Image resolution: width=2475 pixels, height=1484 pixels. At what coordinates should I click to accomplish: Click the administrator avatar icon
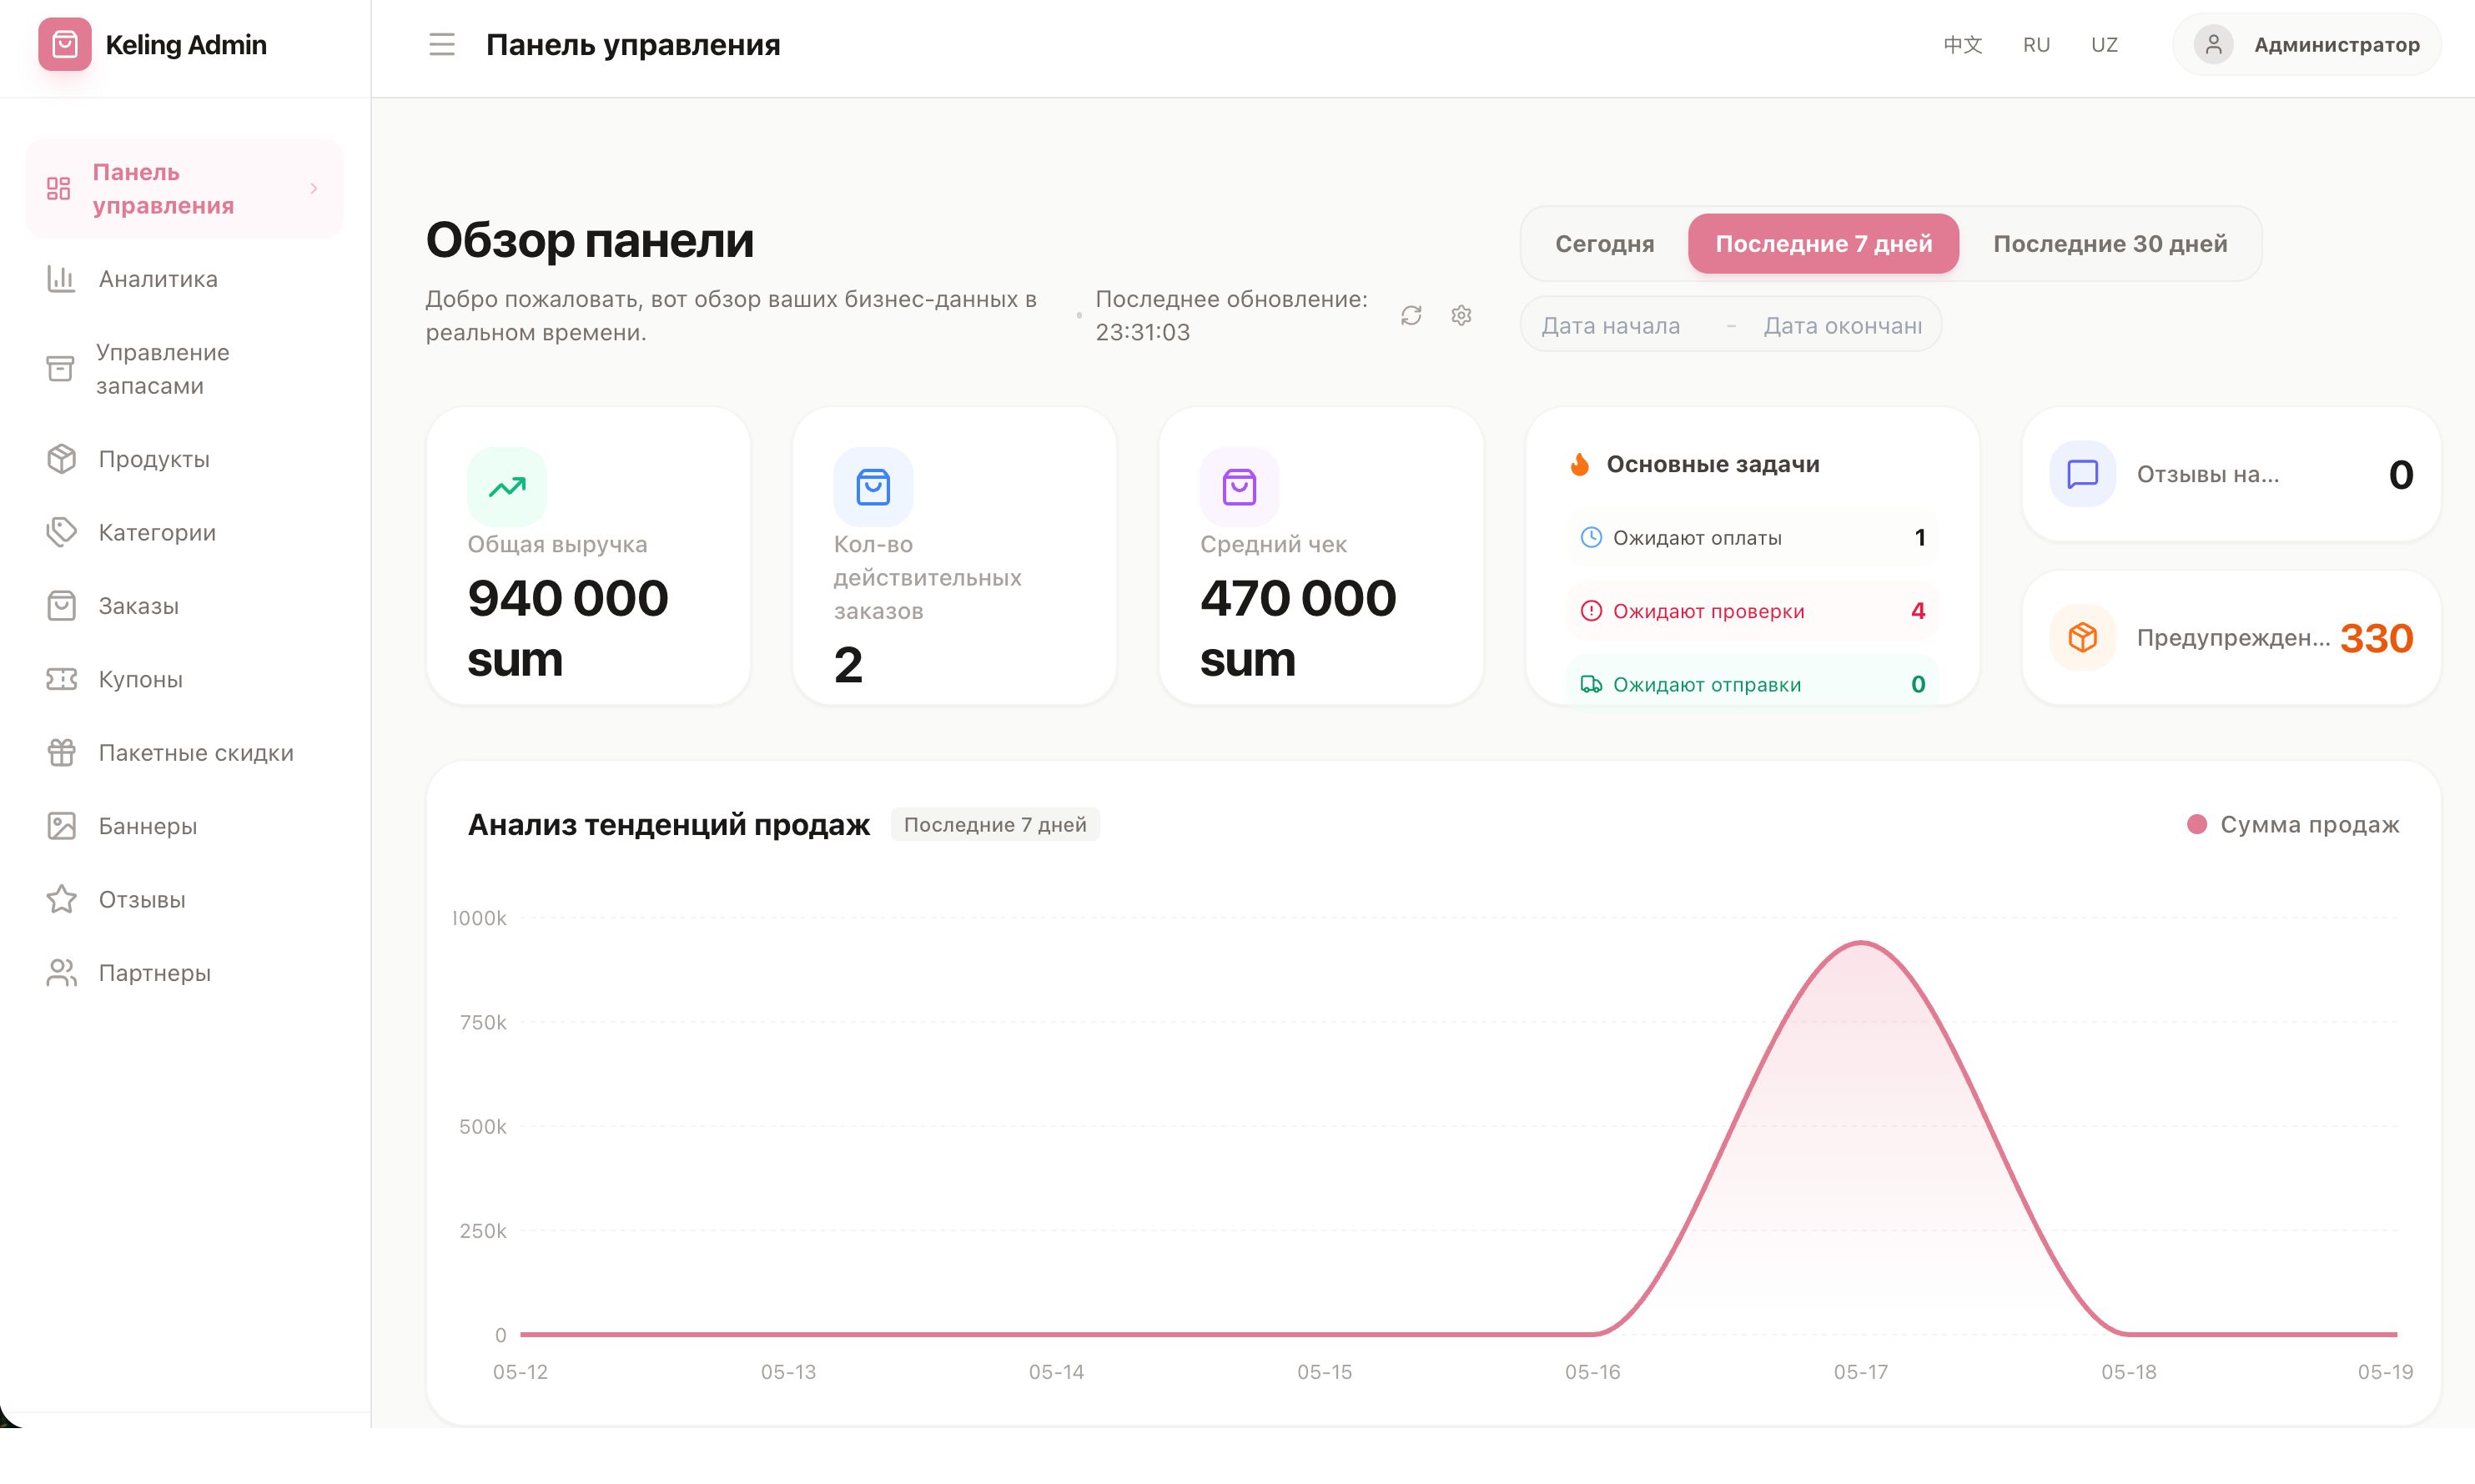(x=2213, y=45)
